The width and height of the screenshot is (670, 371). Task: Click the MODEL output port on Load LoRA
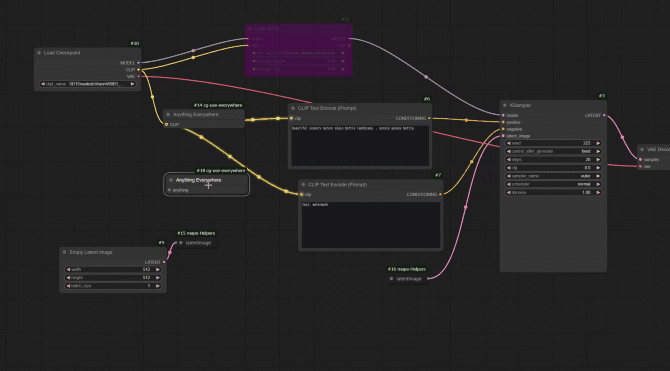tap(349, 38)
